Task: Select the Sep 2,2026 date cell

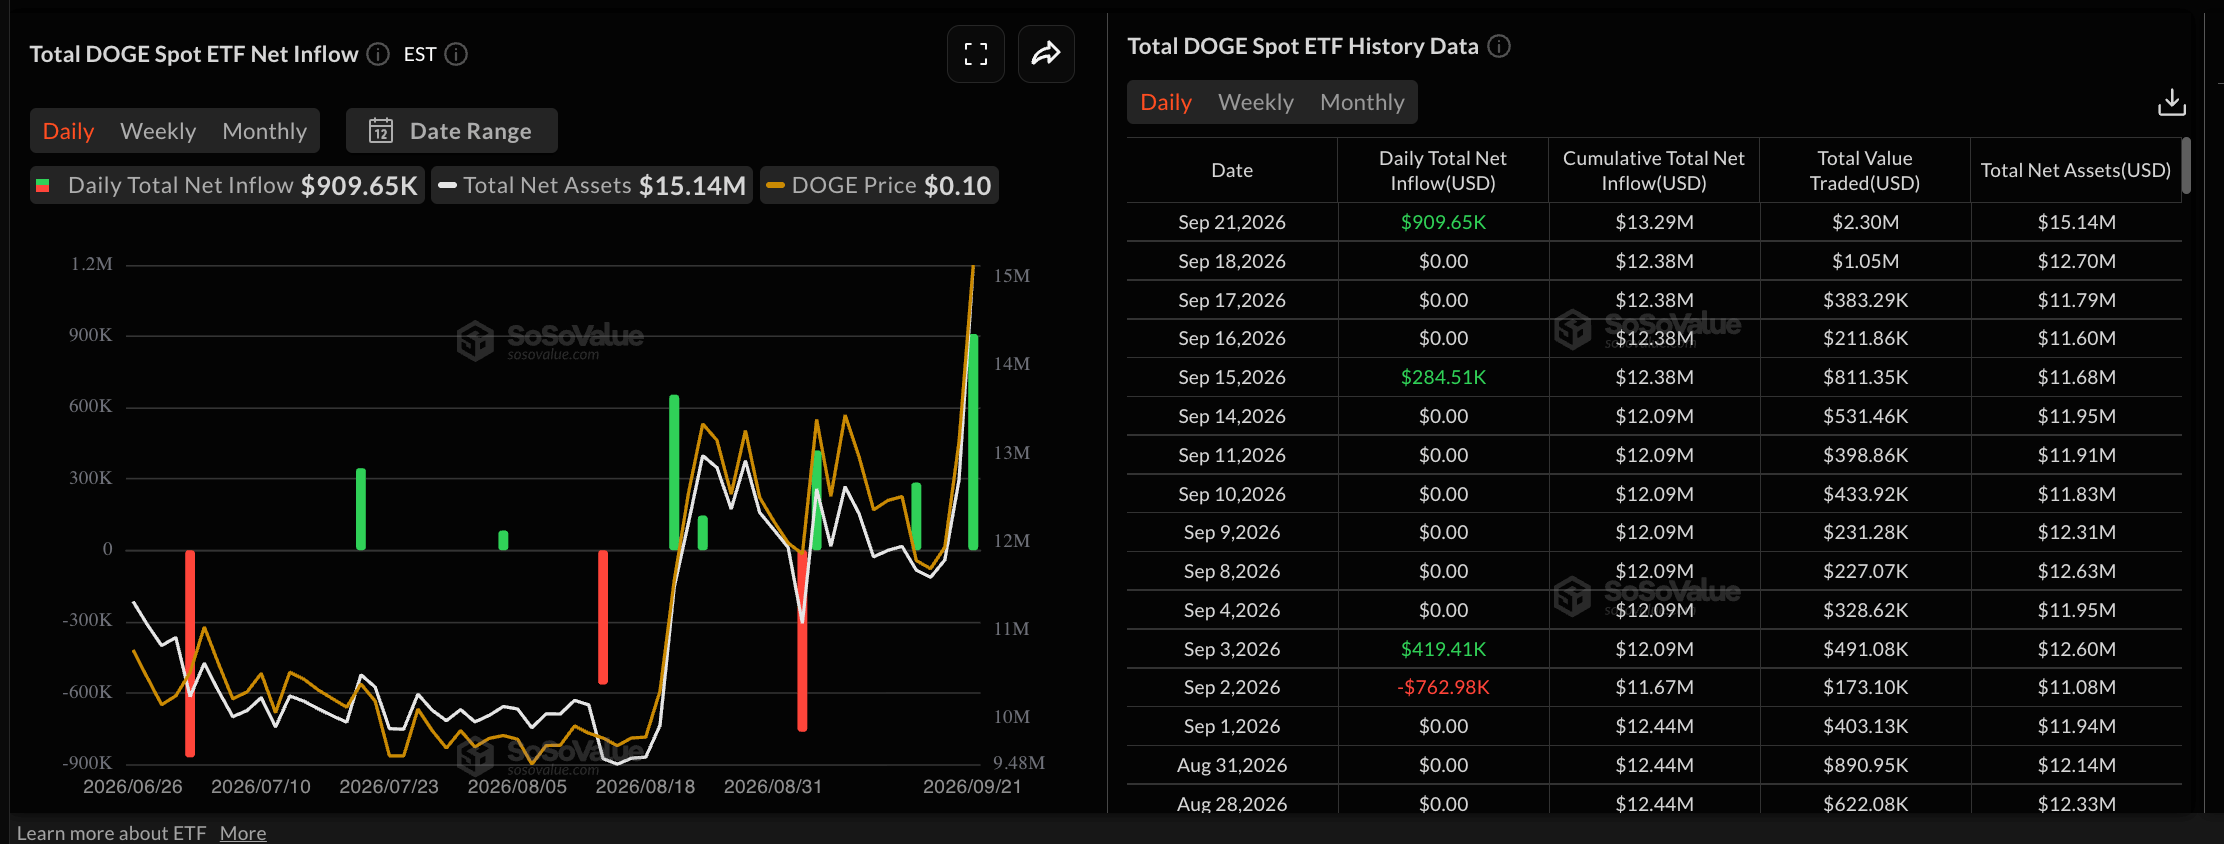Action: 1232,687
